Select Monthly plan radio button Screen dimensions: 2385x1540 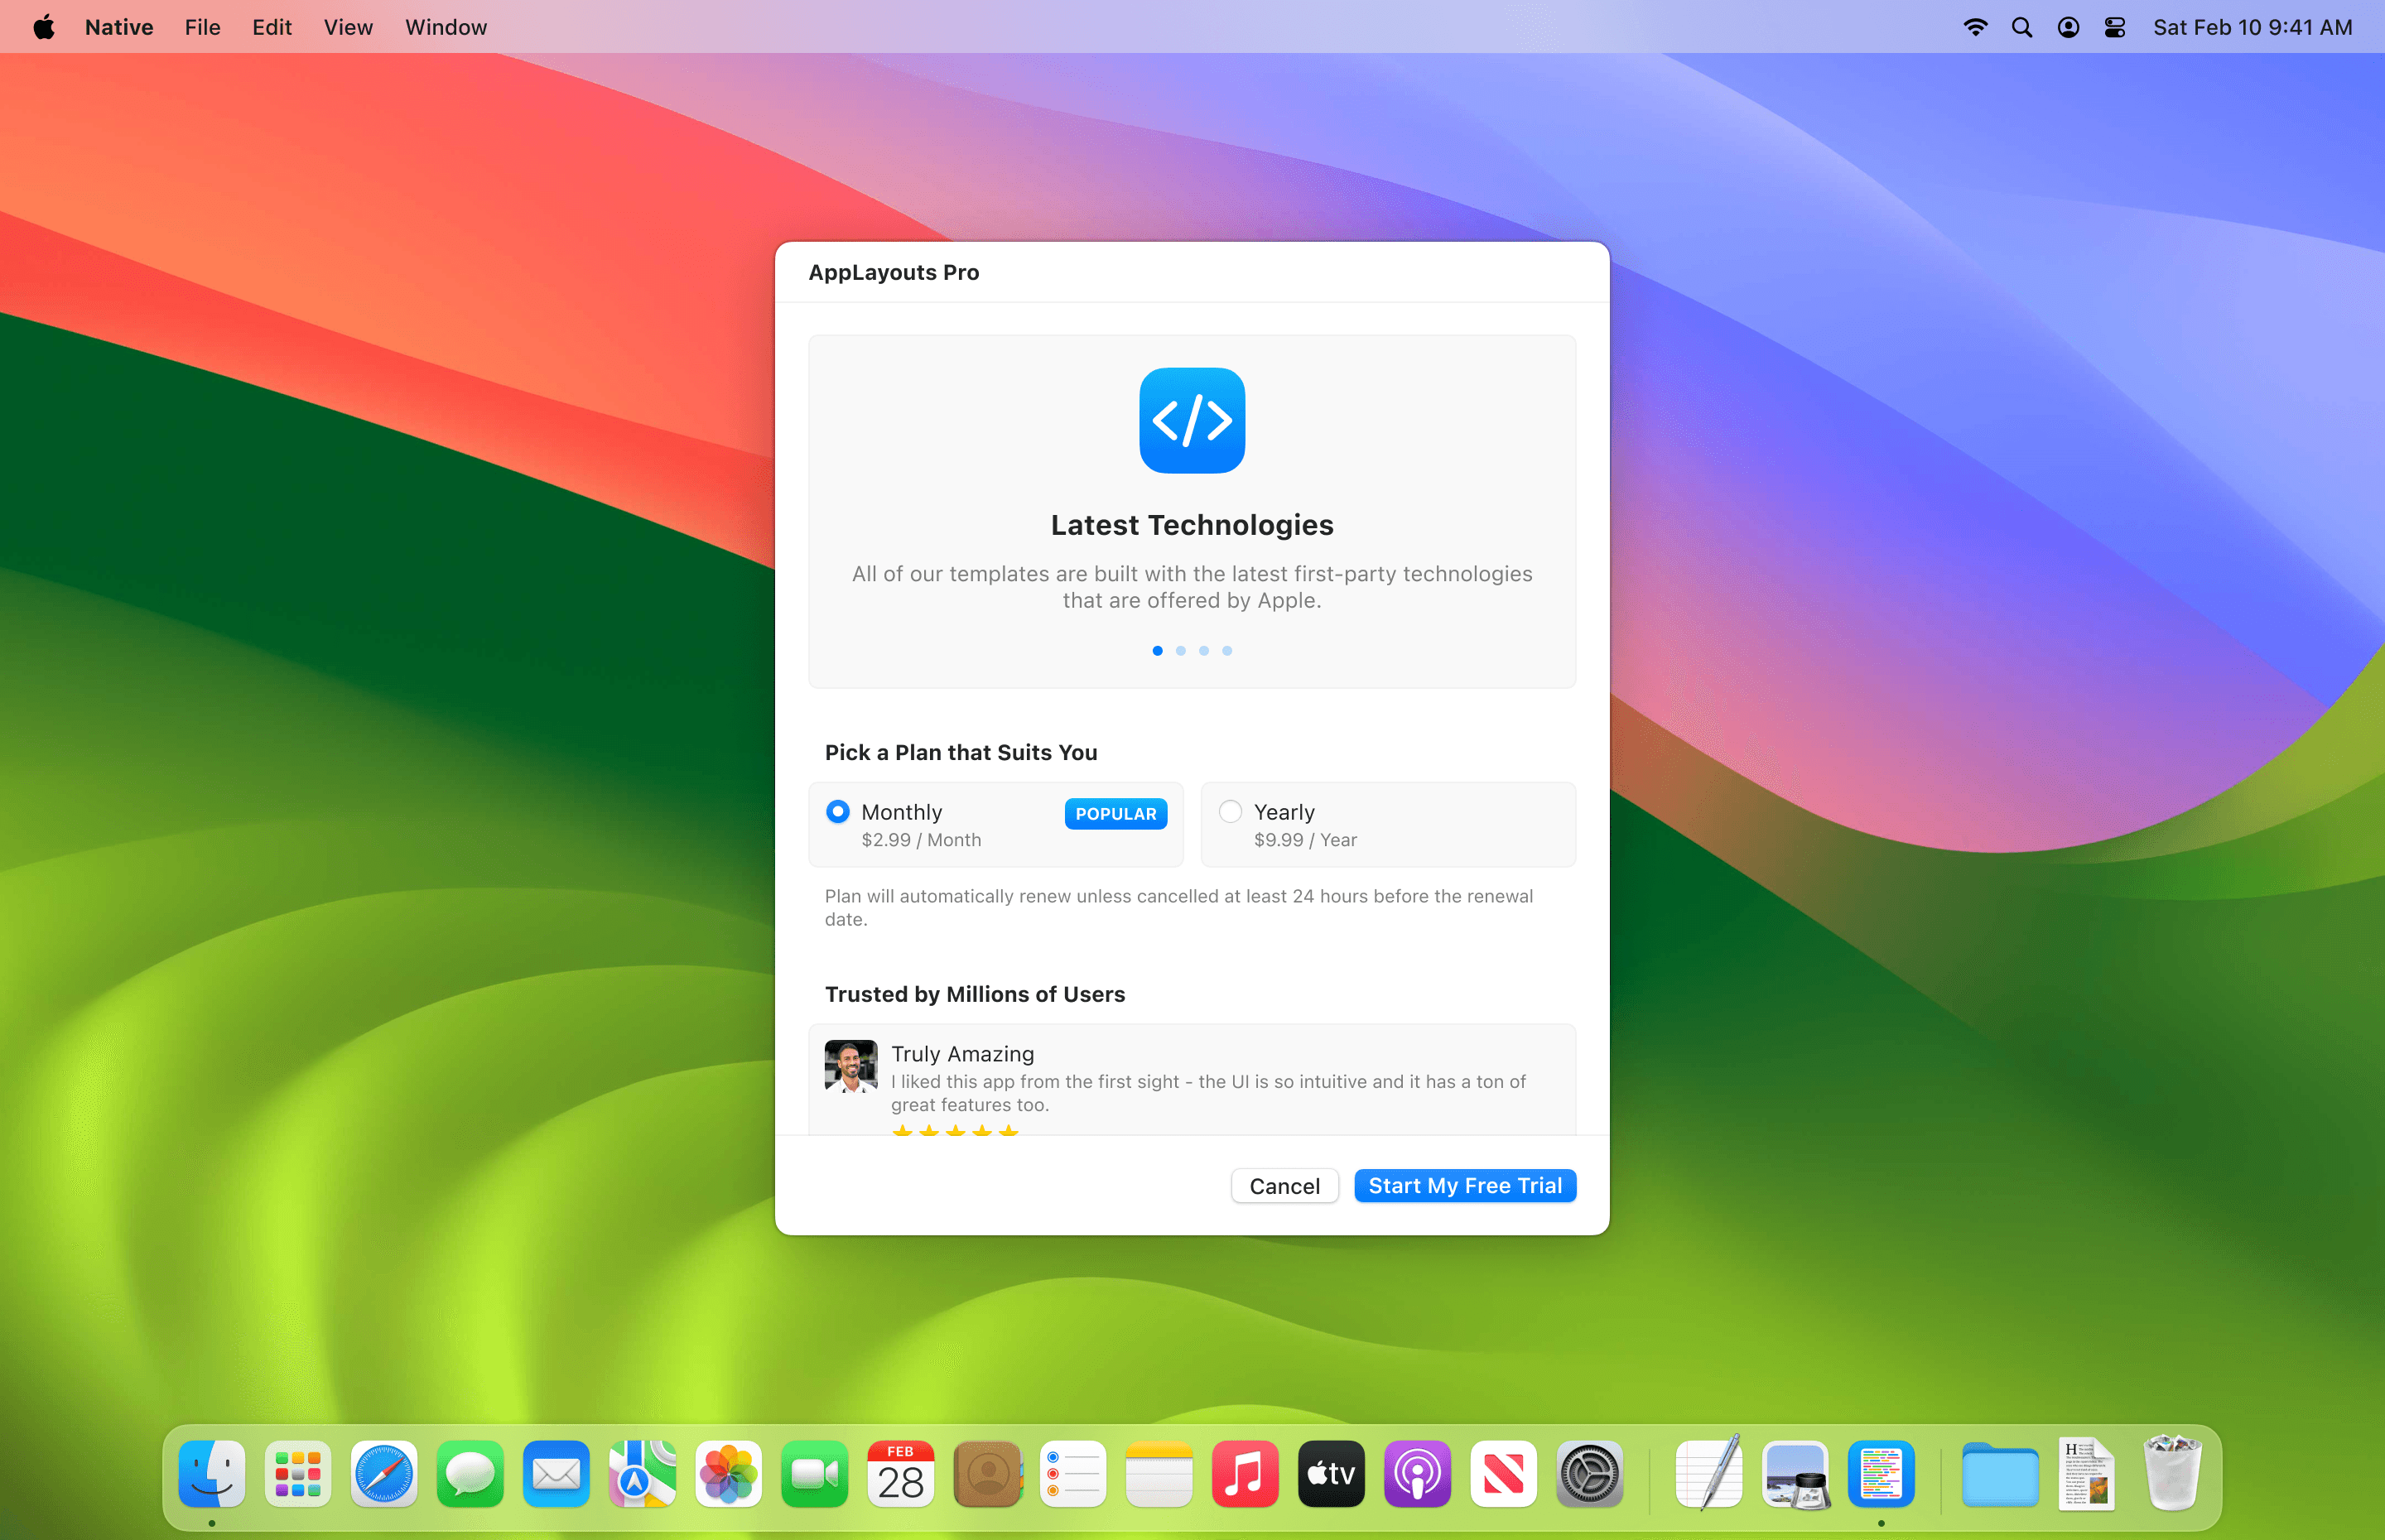click(840, 810)
